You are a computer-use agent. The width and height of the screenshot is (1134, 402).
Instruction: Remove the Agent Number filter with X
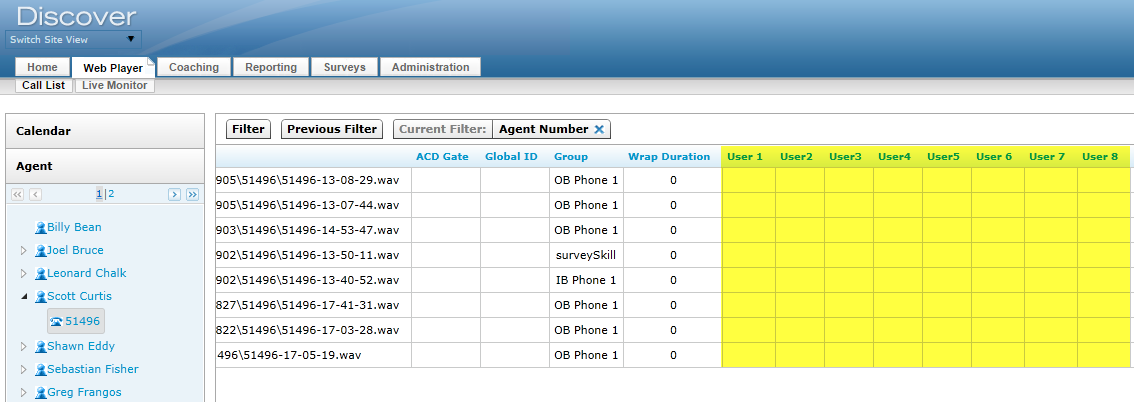(x=599, y=129)
